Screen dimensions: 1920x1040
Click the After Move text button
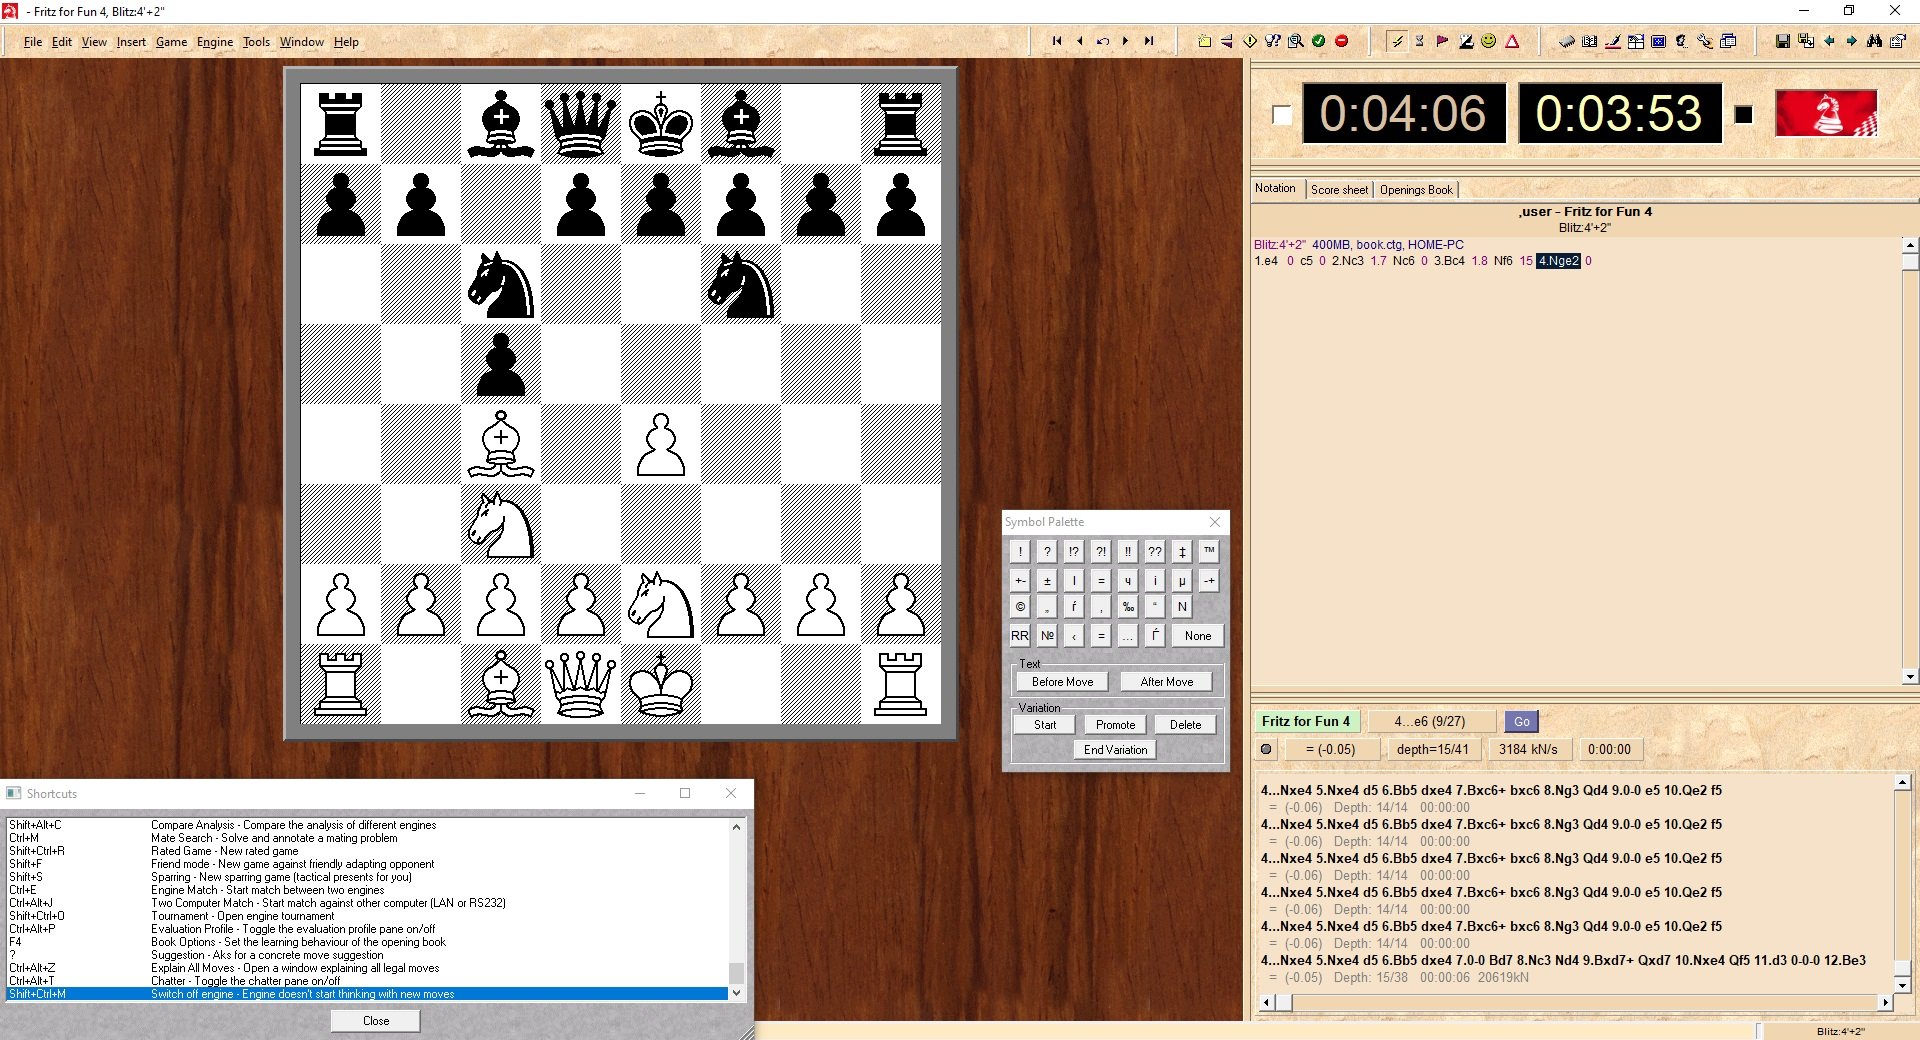1166,681
